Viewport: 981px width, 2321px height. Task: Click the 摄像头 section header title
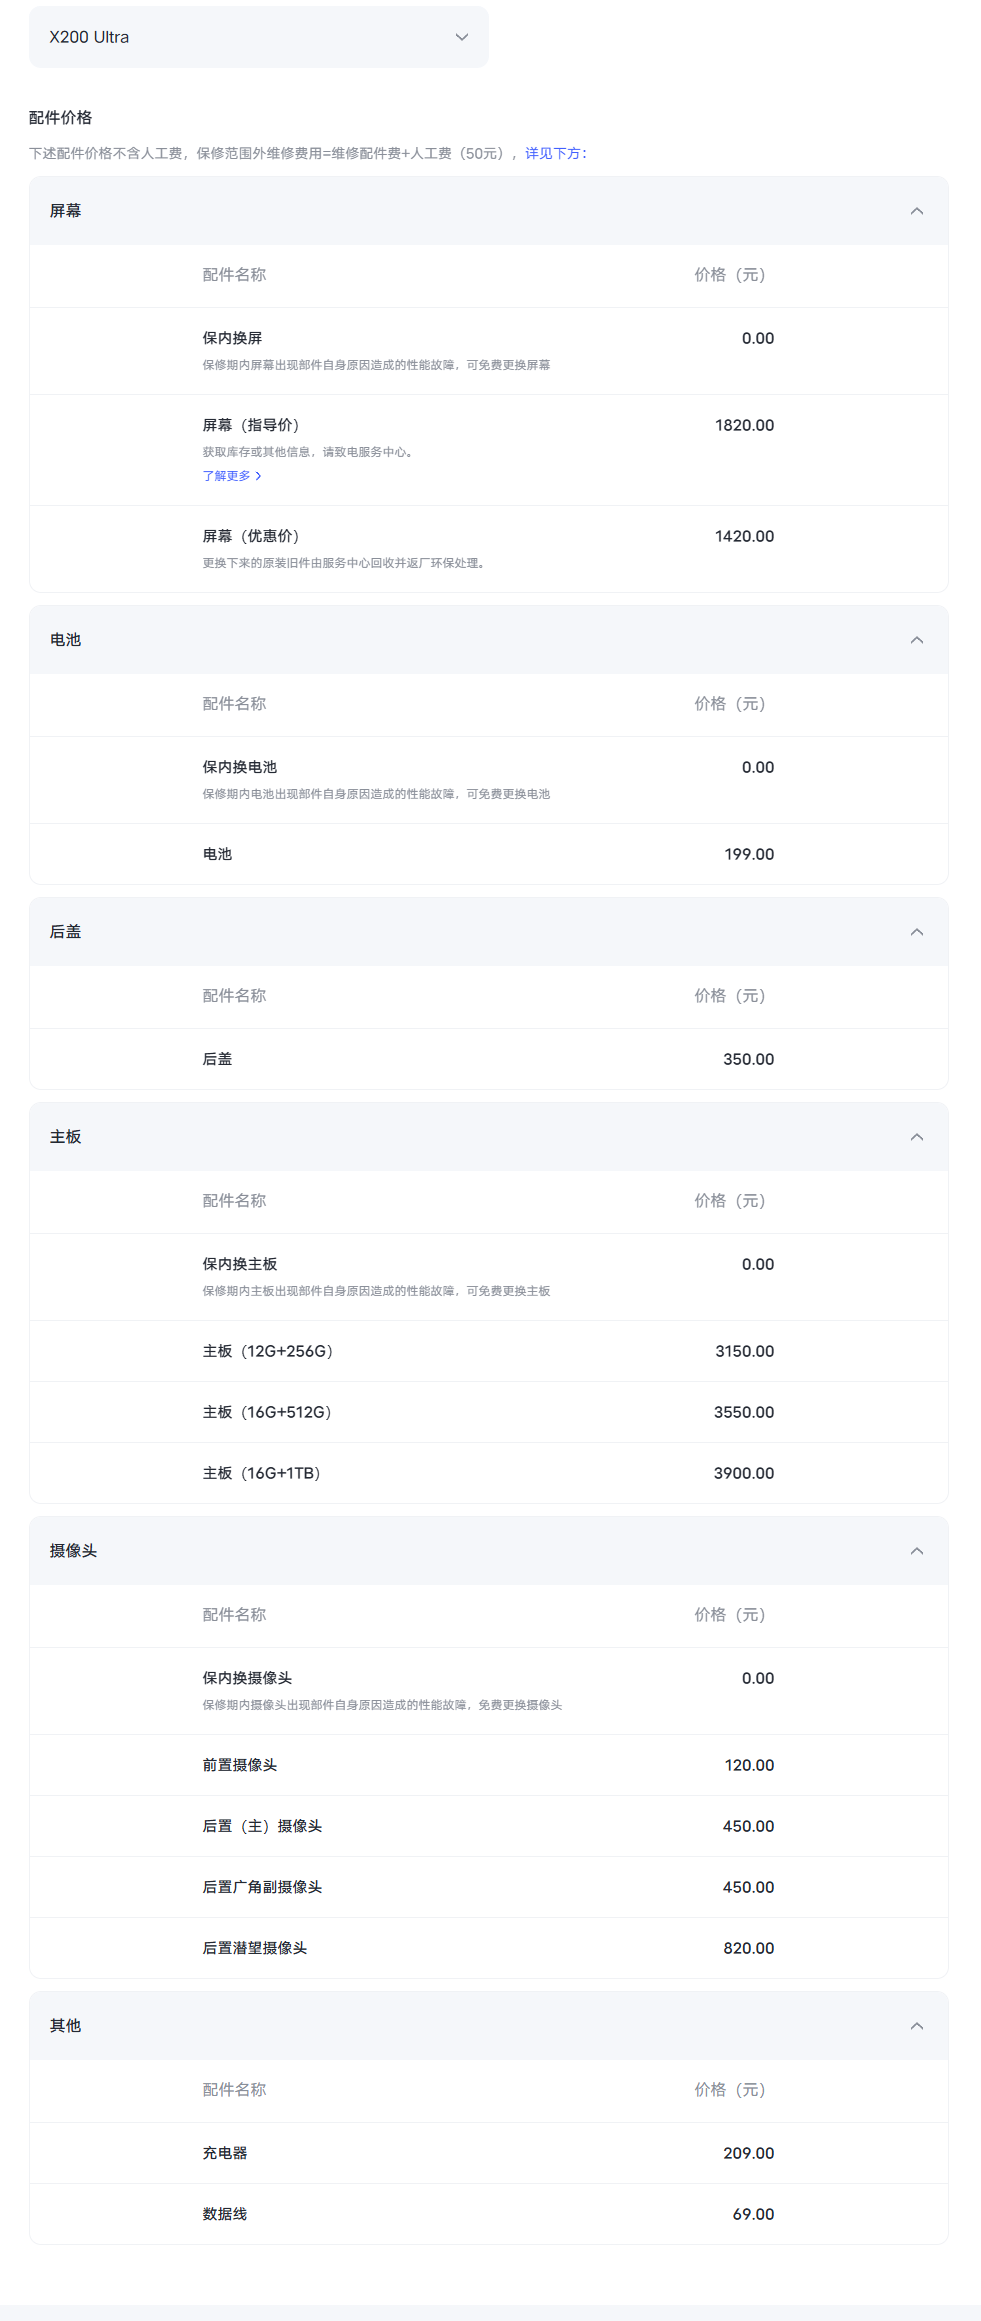tap(74, 1551)
